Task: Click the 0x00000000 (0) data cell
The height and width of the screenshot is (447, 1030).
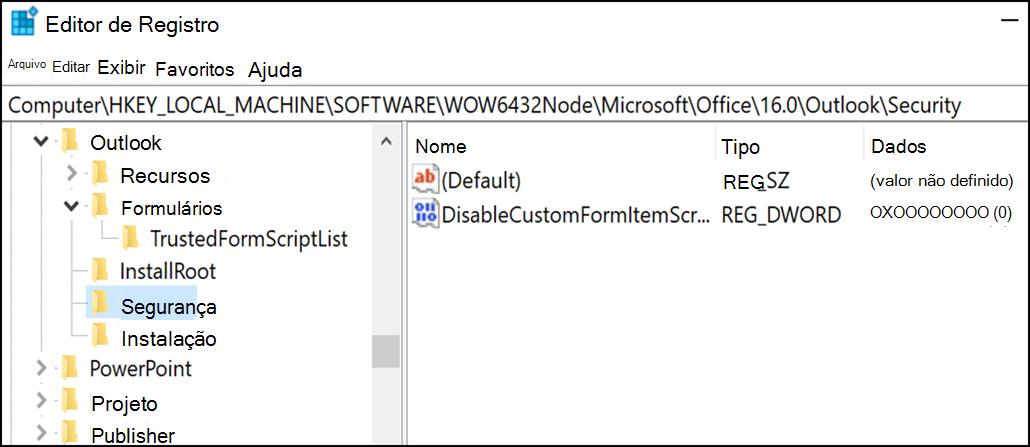Action: [941, 213]
